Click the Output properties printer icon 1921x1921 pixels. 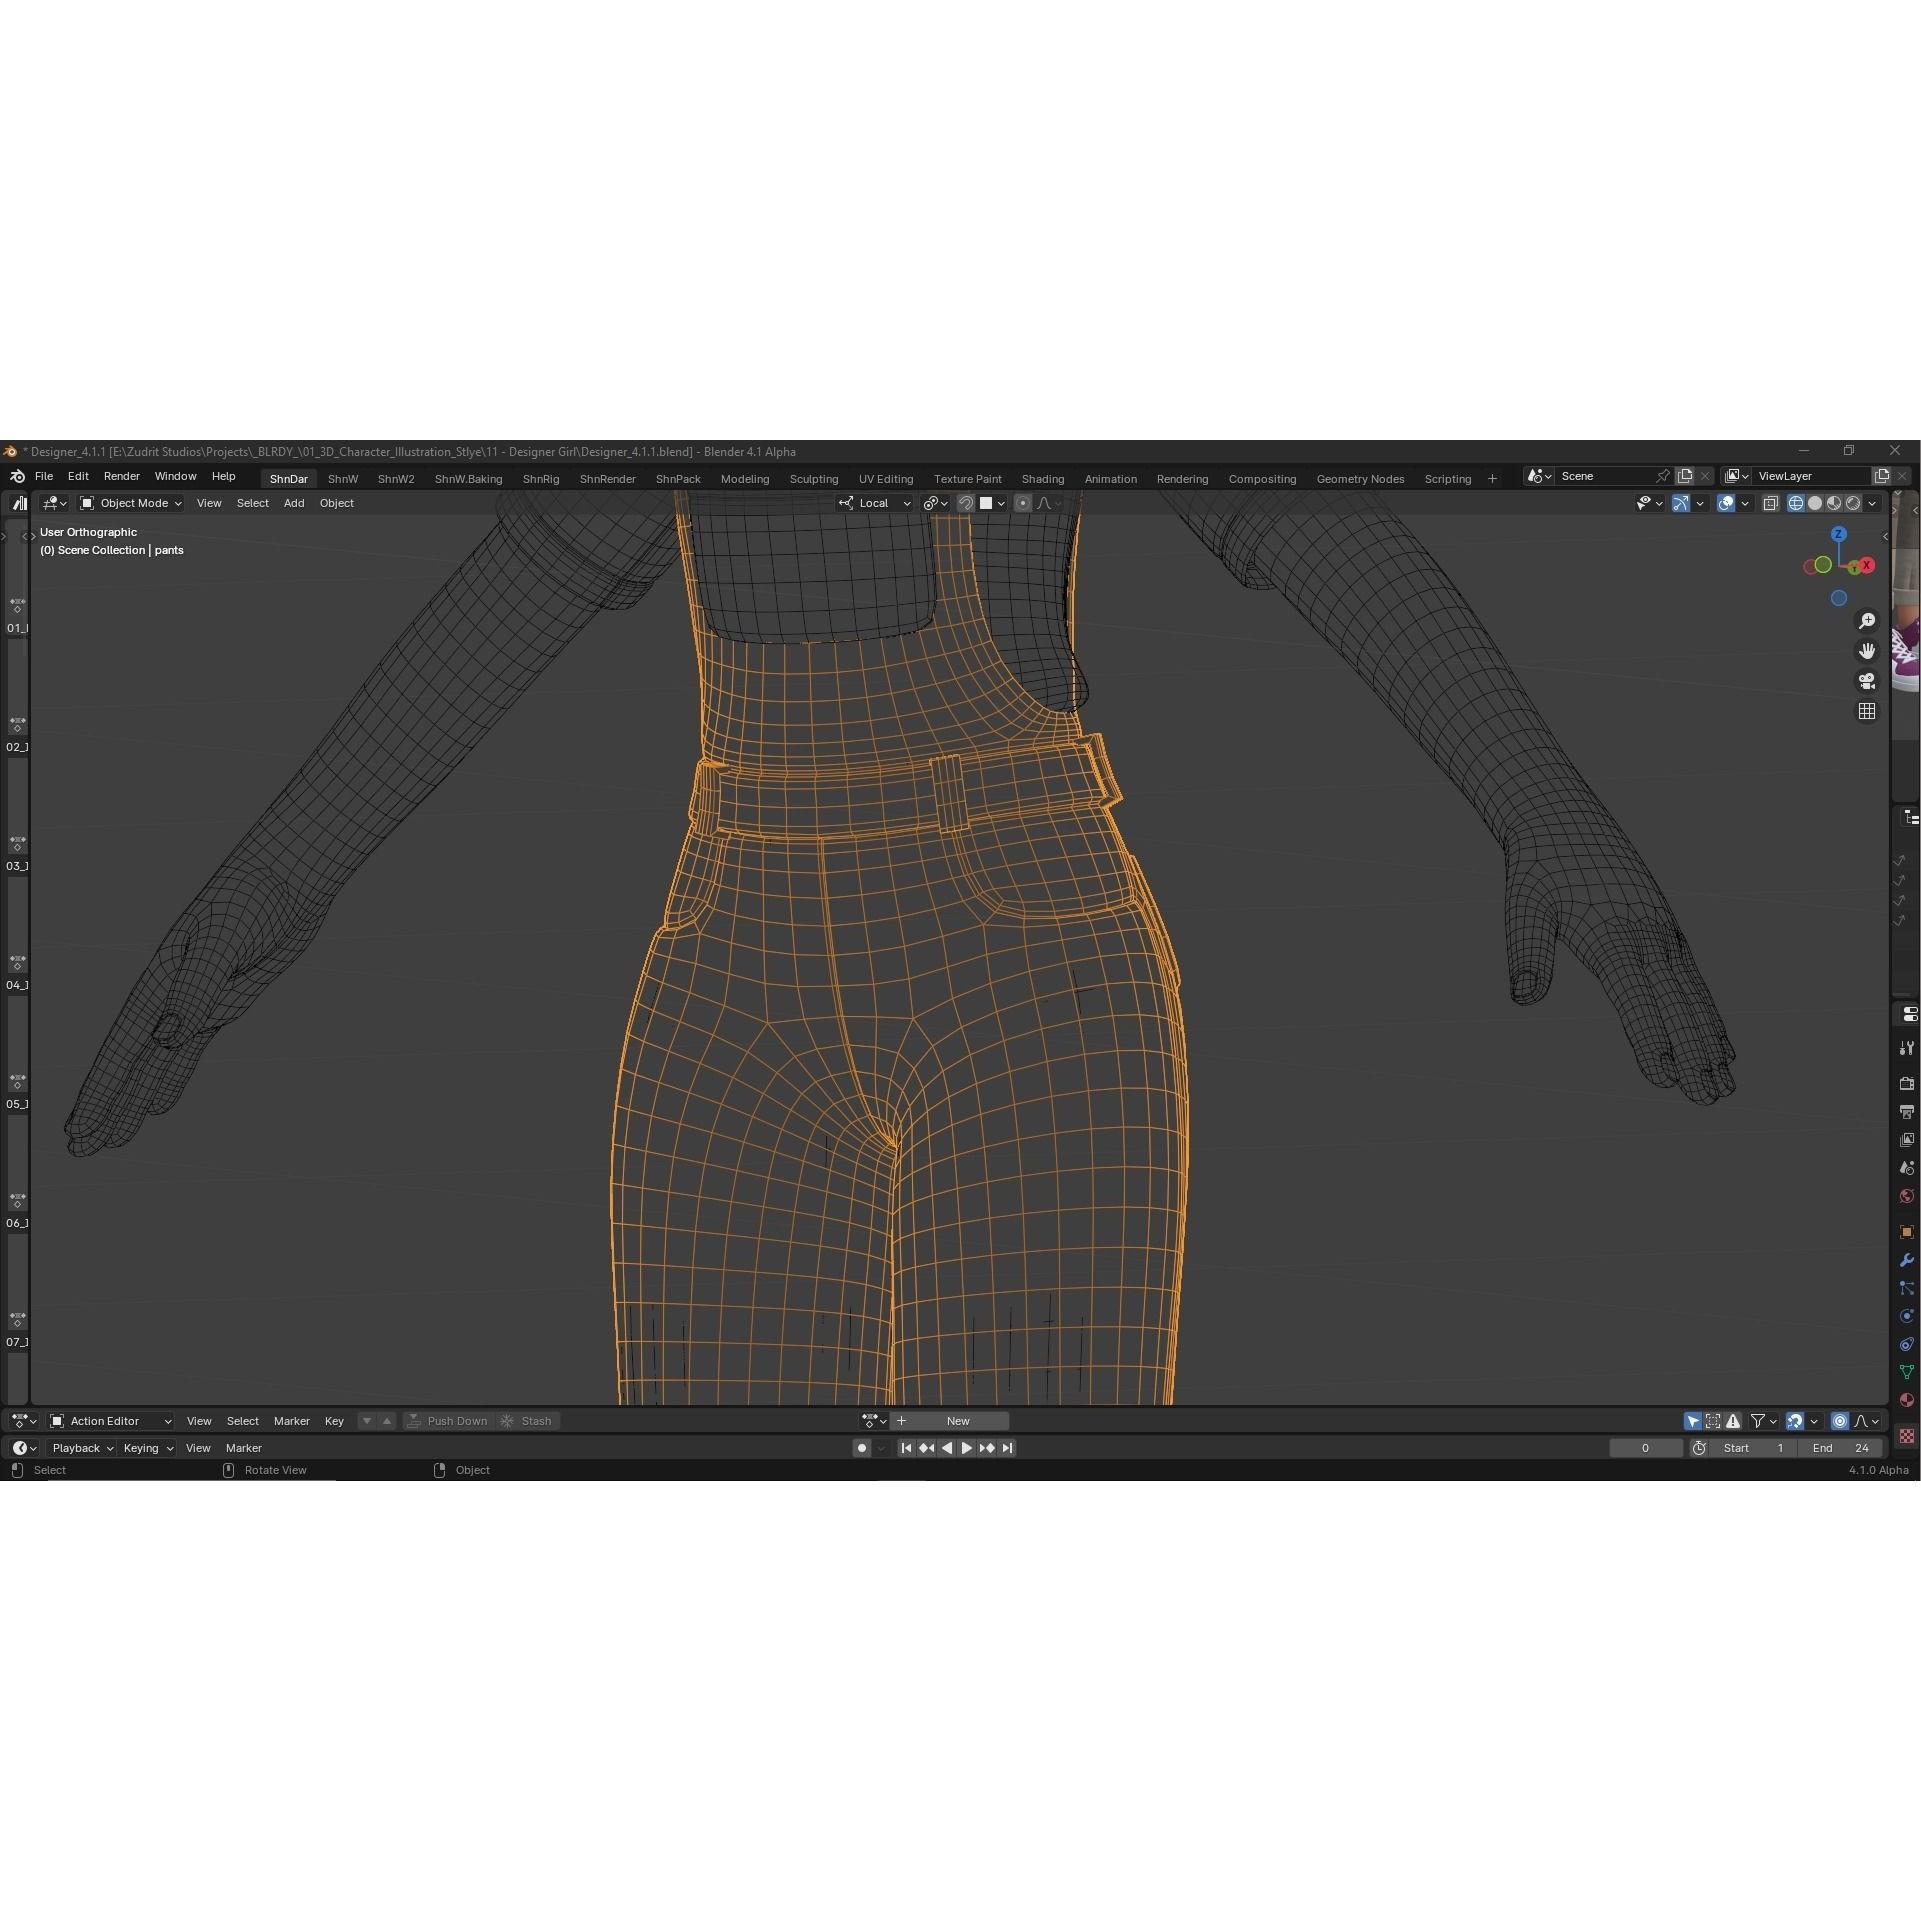tap(1907, 1111)
